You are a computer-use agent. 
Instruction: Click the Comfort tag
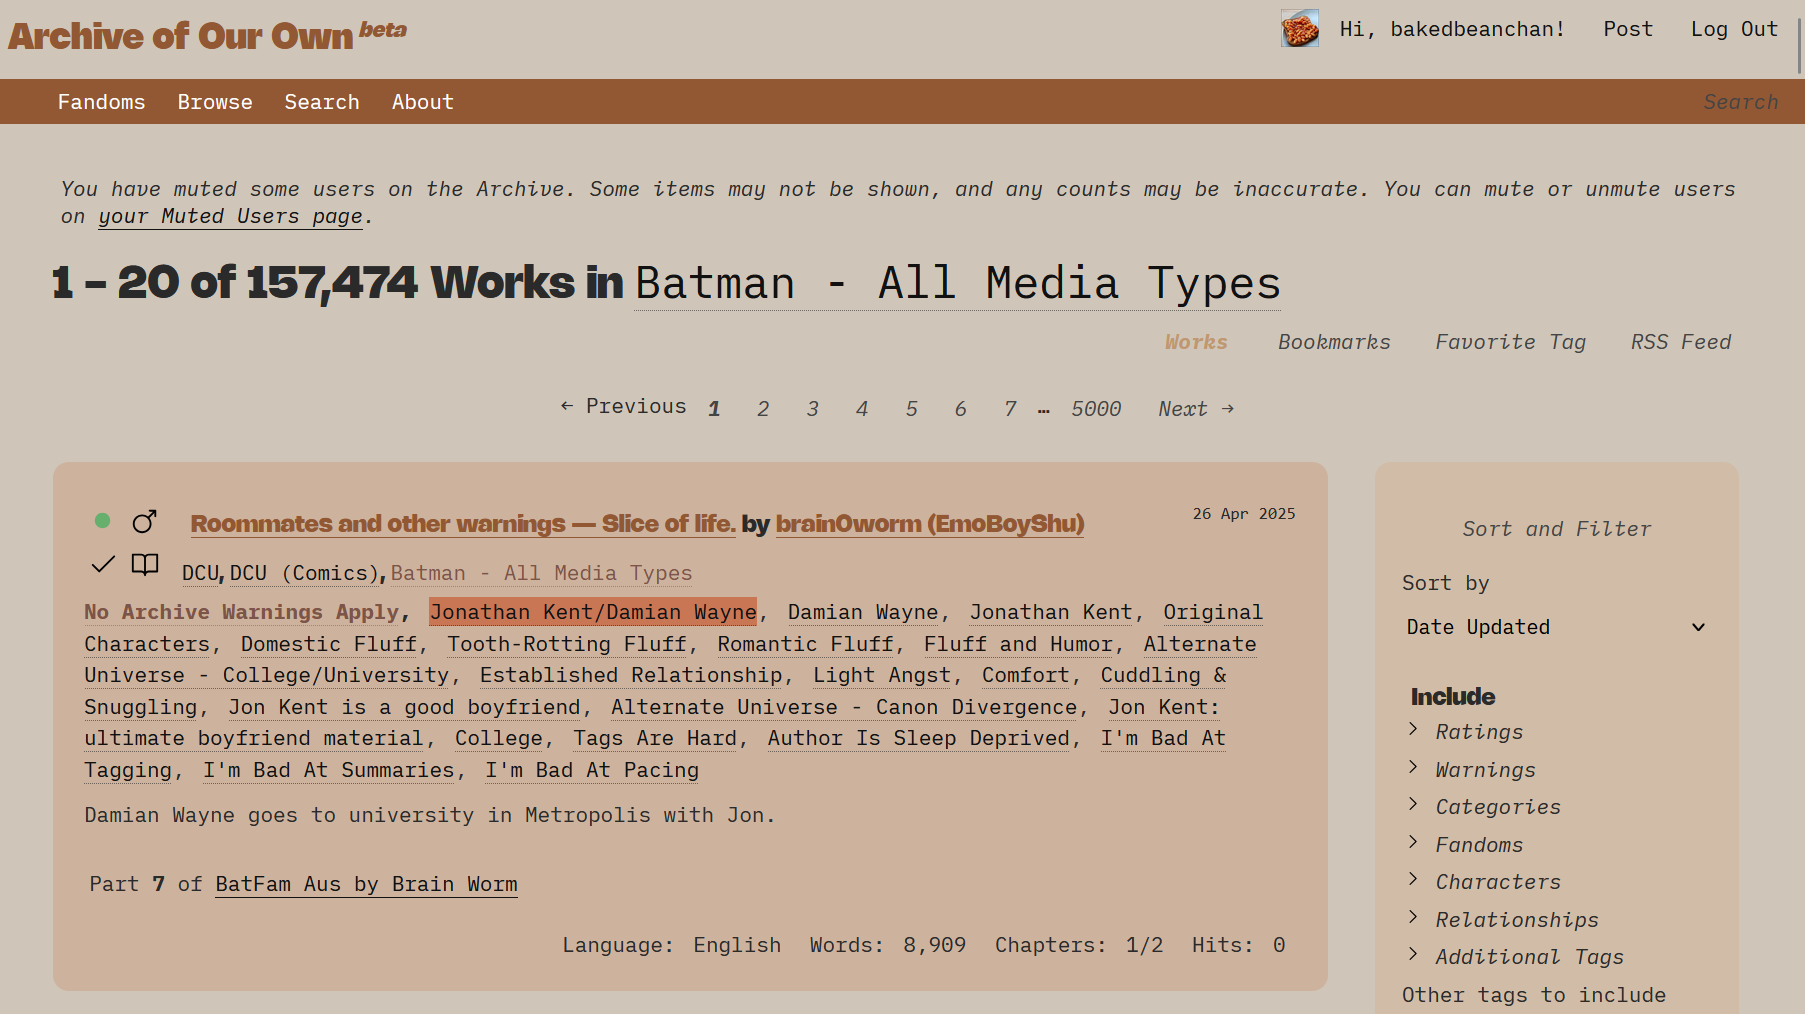(x=1026, y=675)
